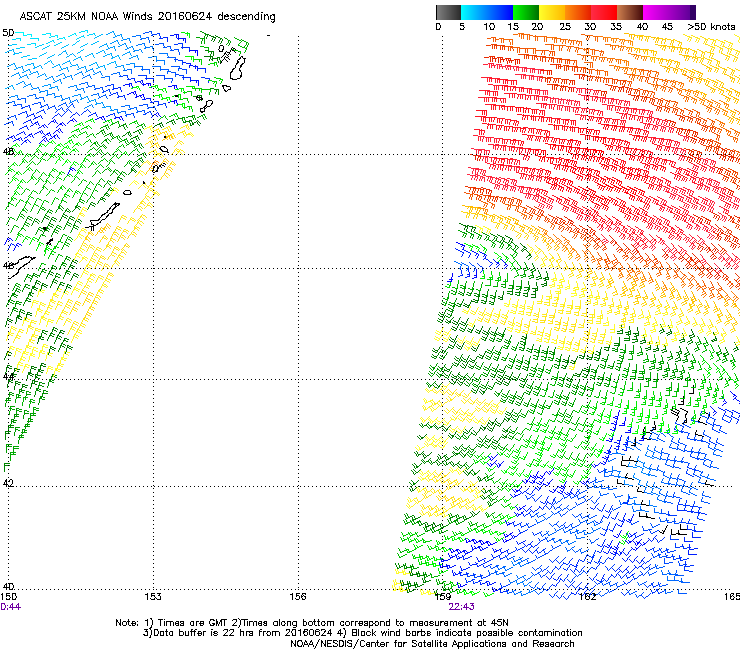Viewport: 740px width, 650px height.
Task: Click the '>50 knots' legend label
Action: (711, 27)
